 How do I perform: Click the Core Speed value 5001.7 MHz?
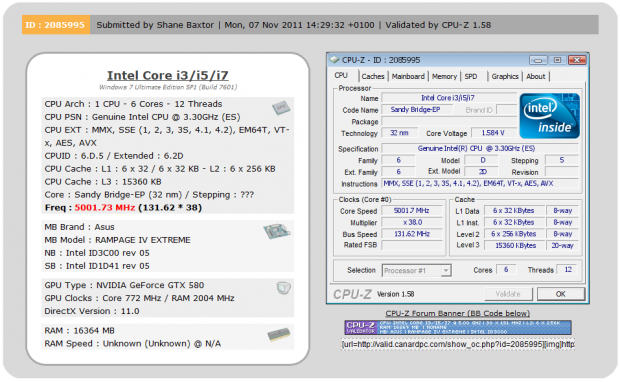[x=411, y=211]
